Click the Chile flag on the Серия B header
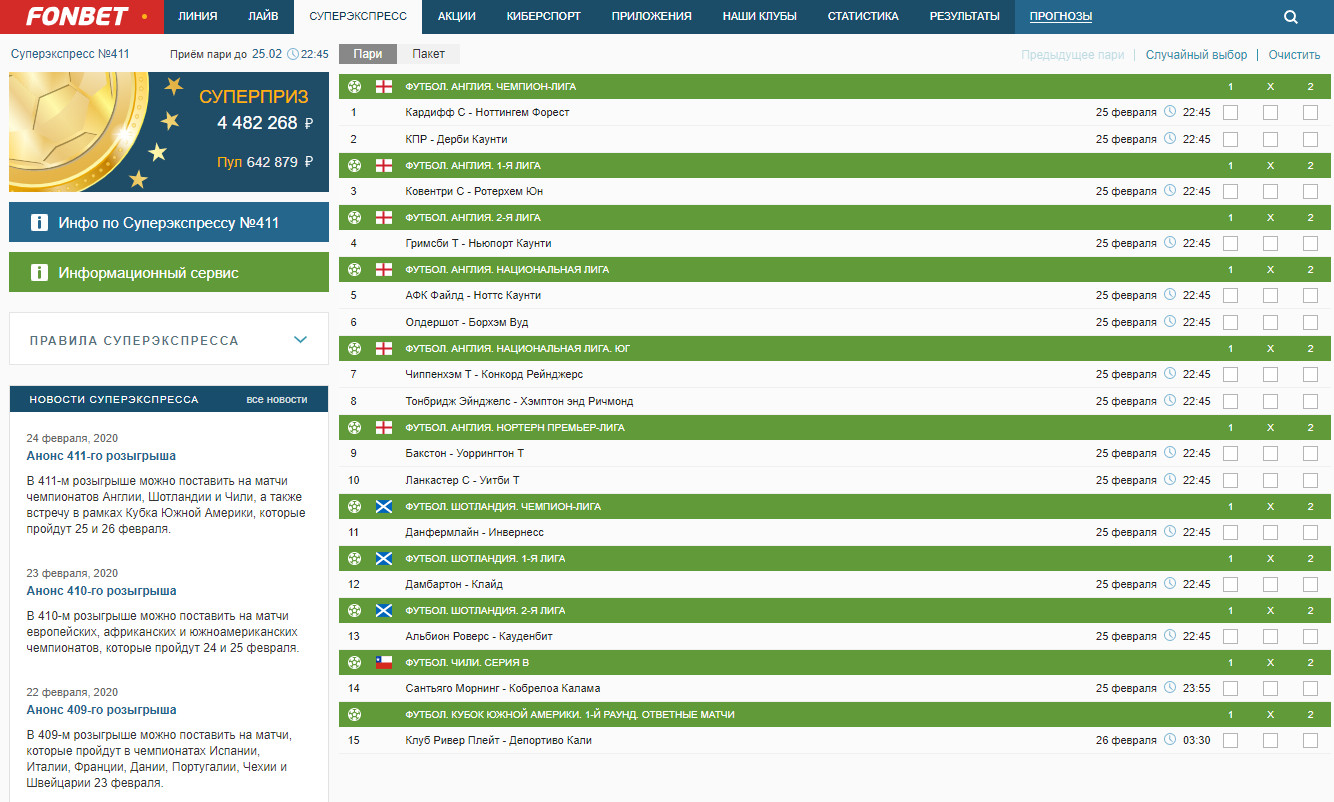 coord(383,662)
